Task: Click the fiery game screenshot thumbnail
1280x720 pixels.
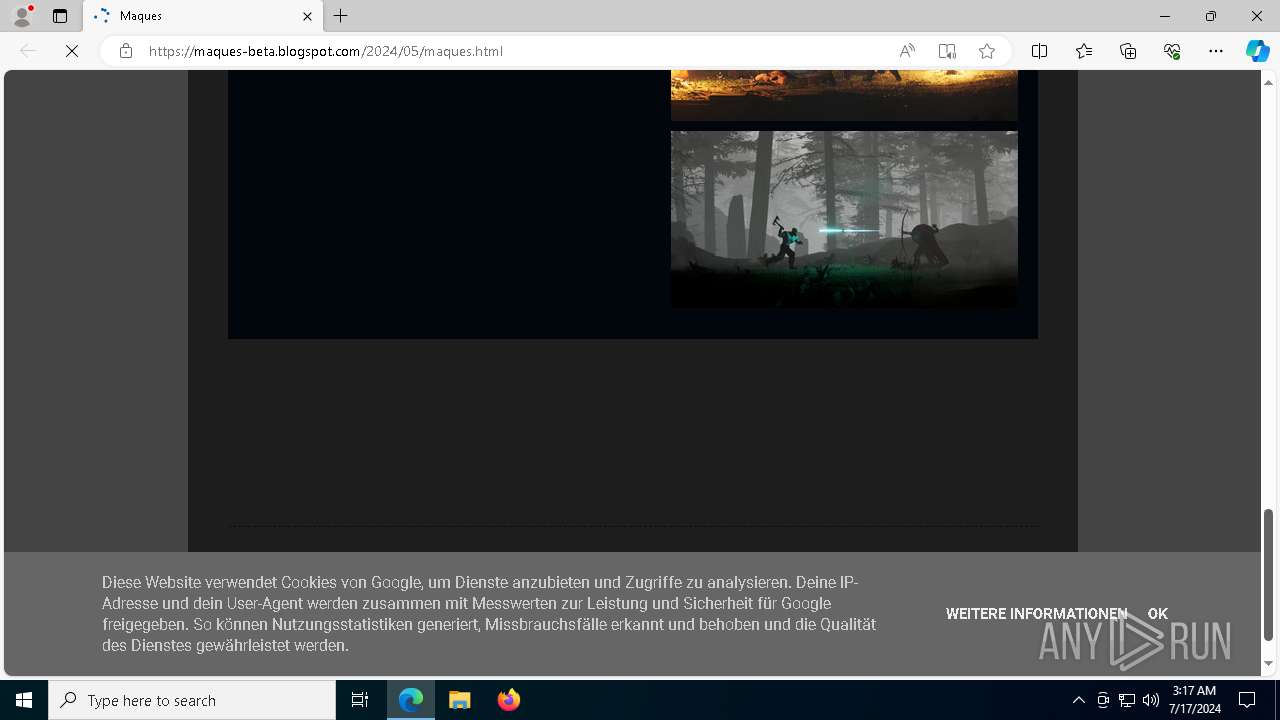Action: coord(844,95)
